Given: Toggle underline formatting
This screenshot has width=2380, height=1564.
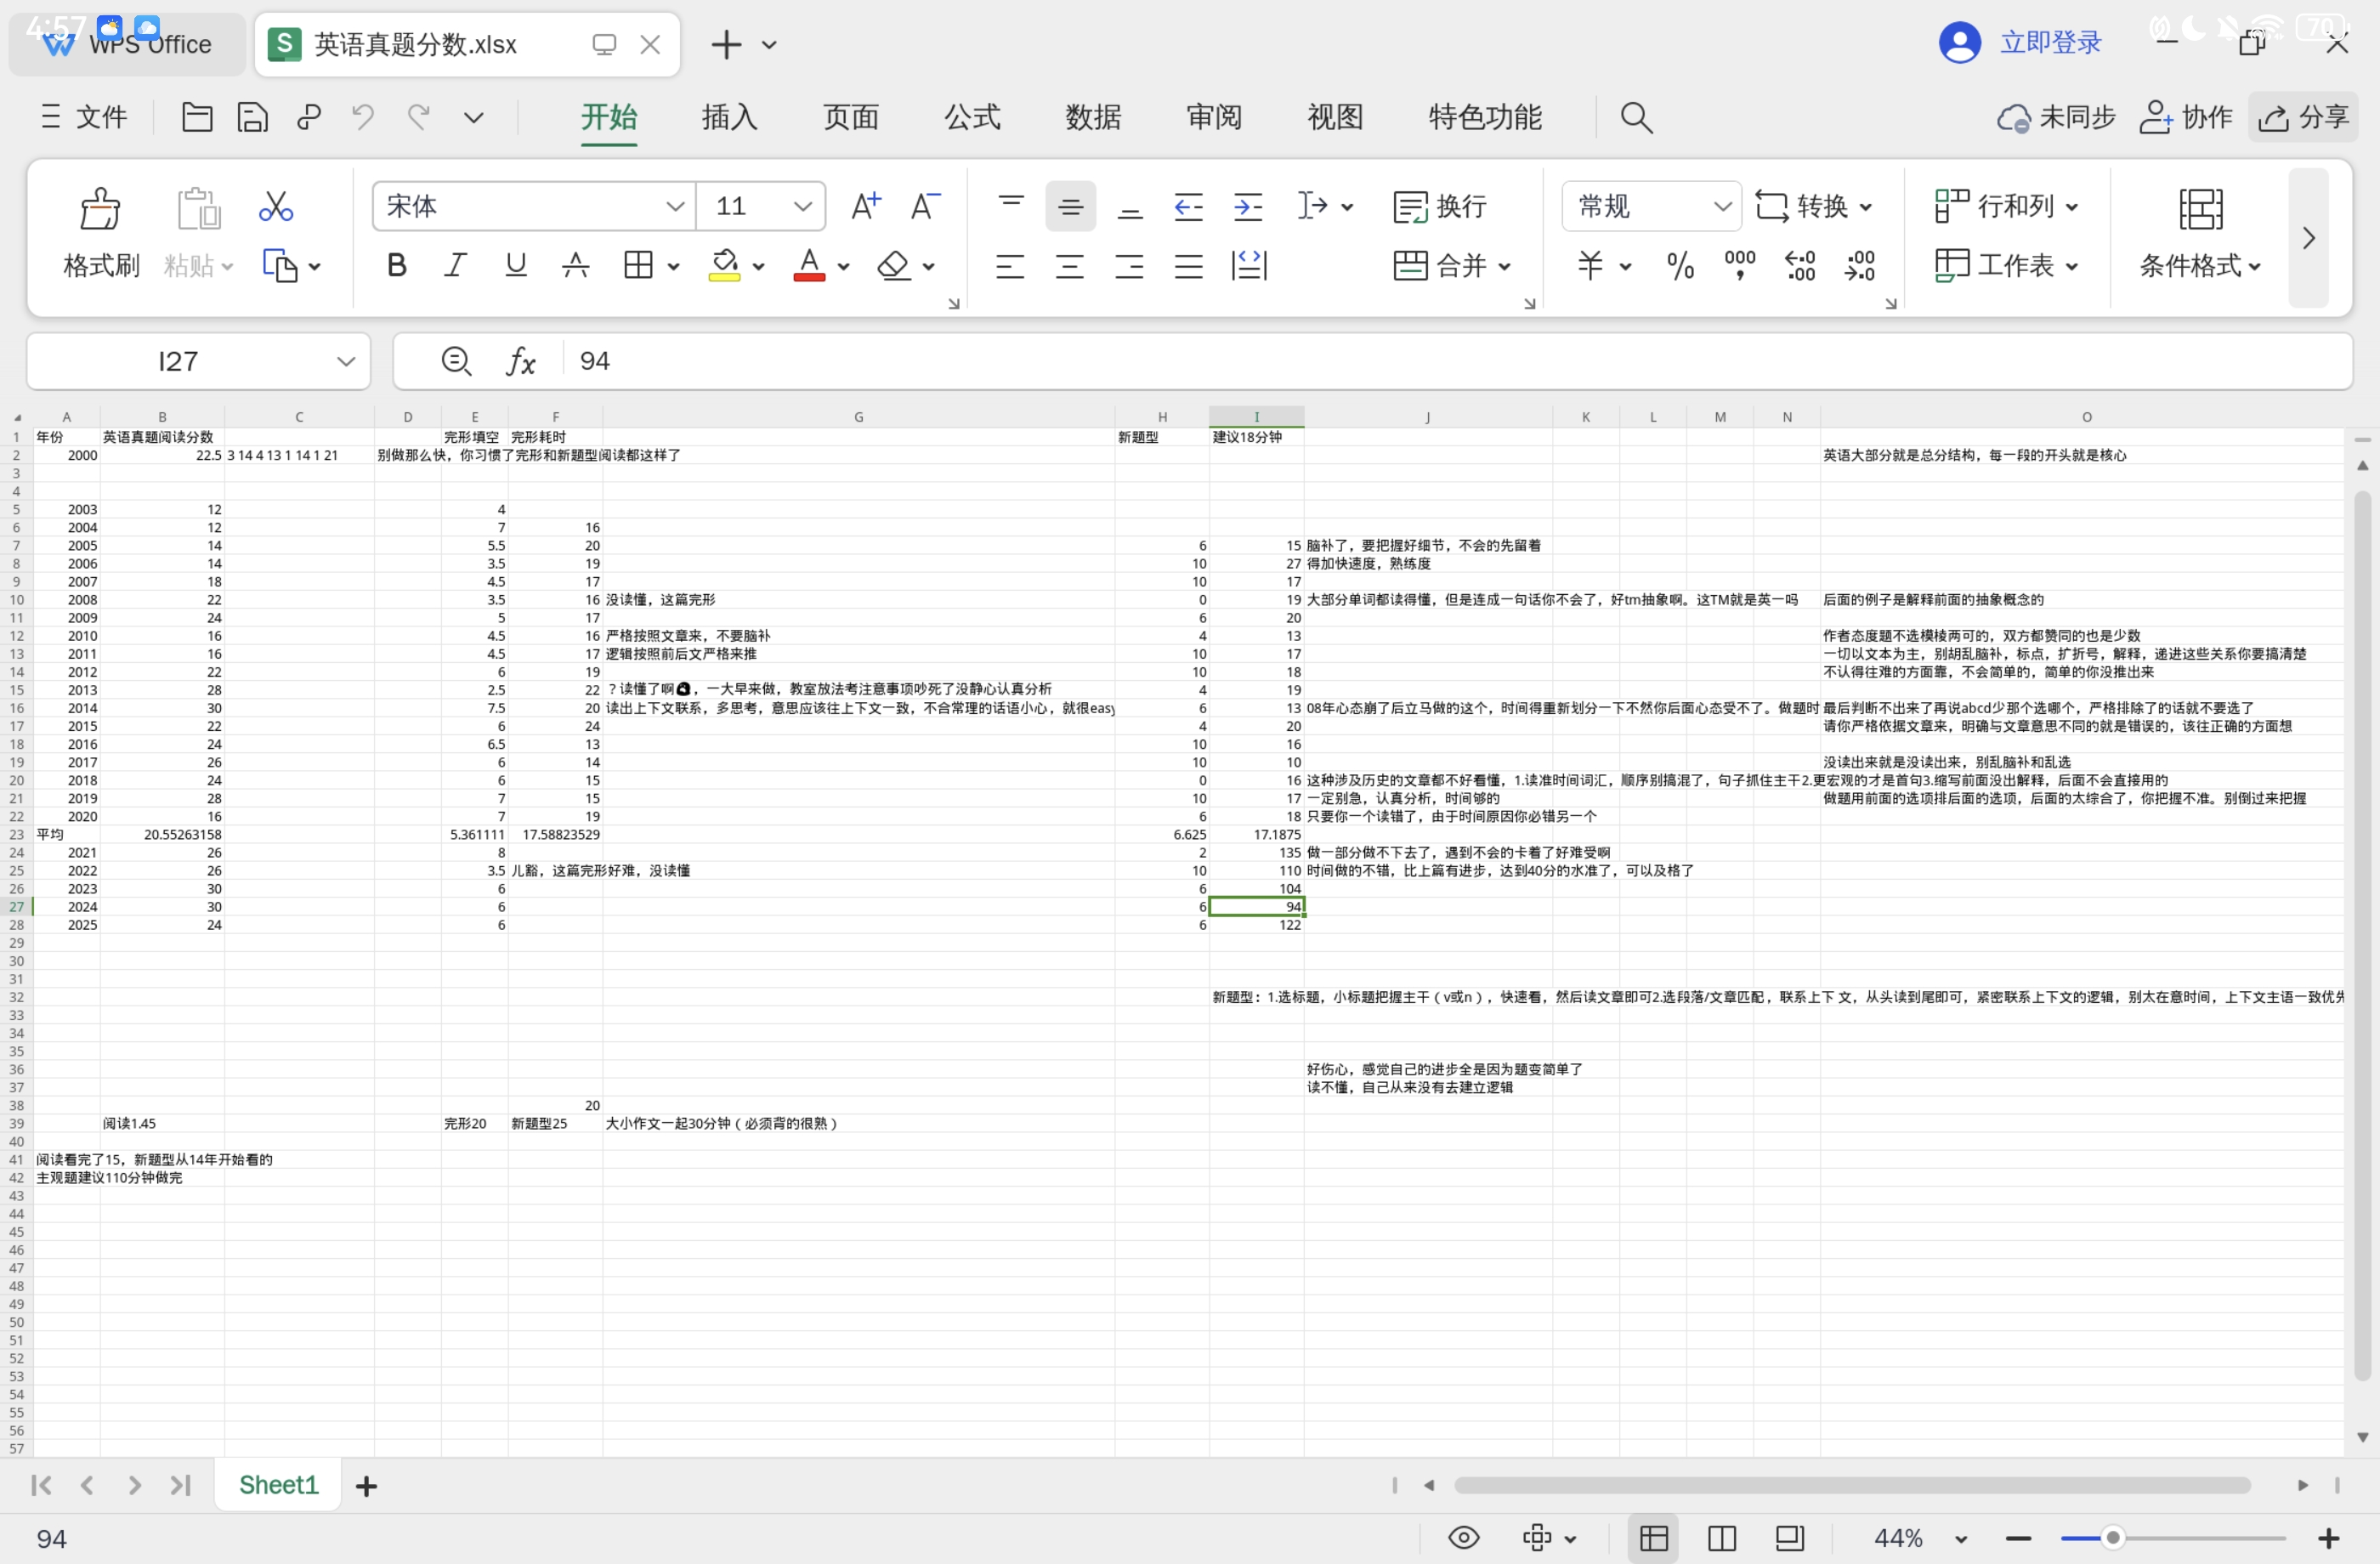Looking at the screenshot, I should click(516, 265).
